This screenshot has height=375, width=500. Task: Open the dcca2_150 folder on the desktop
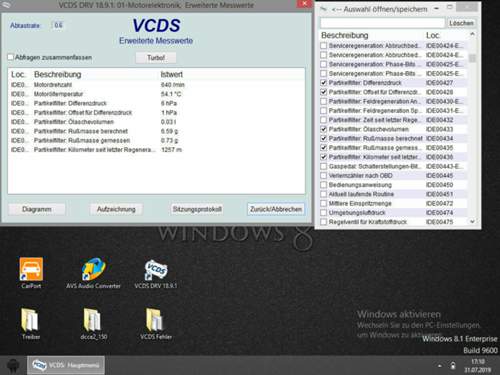tap(93, 324)
